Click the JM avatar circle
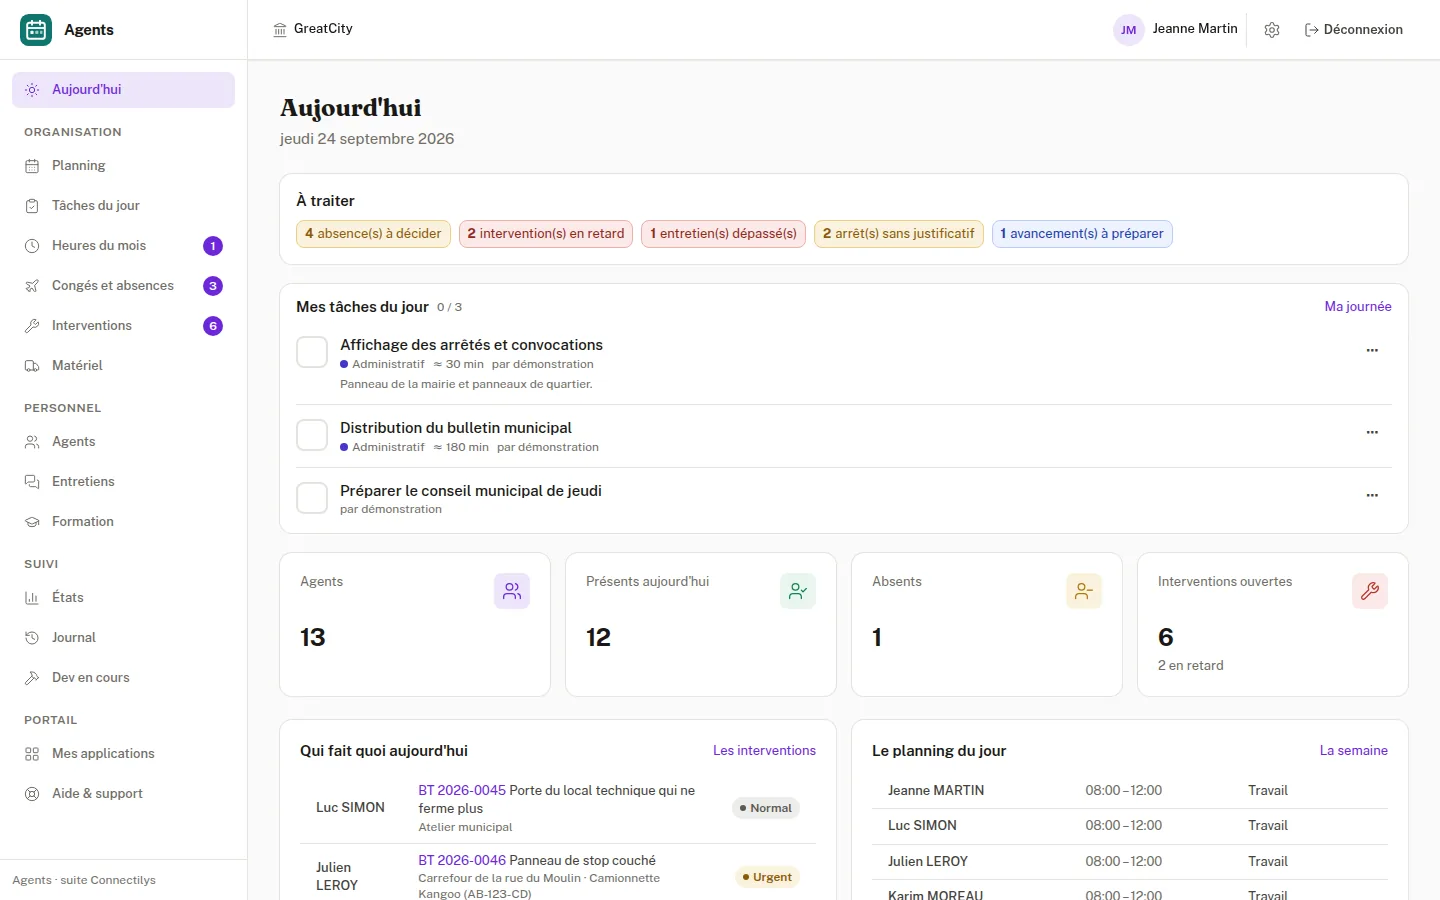 pyautogui.click(x=1129, y=30)
